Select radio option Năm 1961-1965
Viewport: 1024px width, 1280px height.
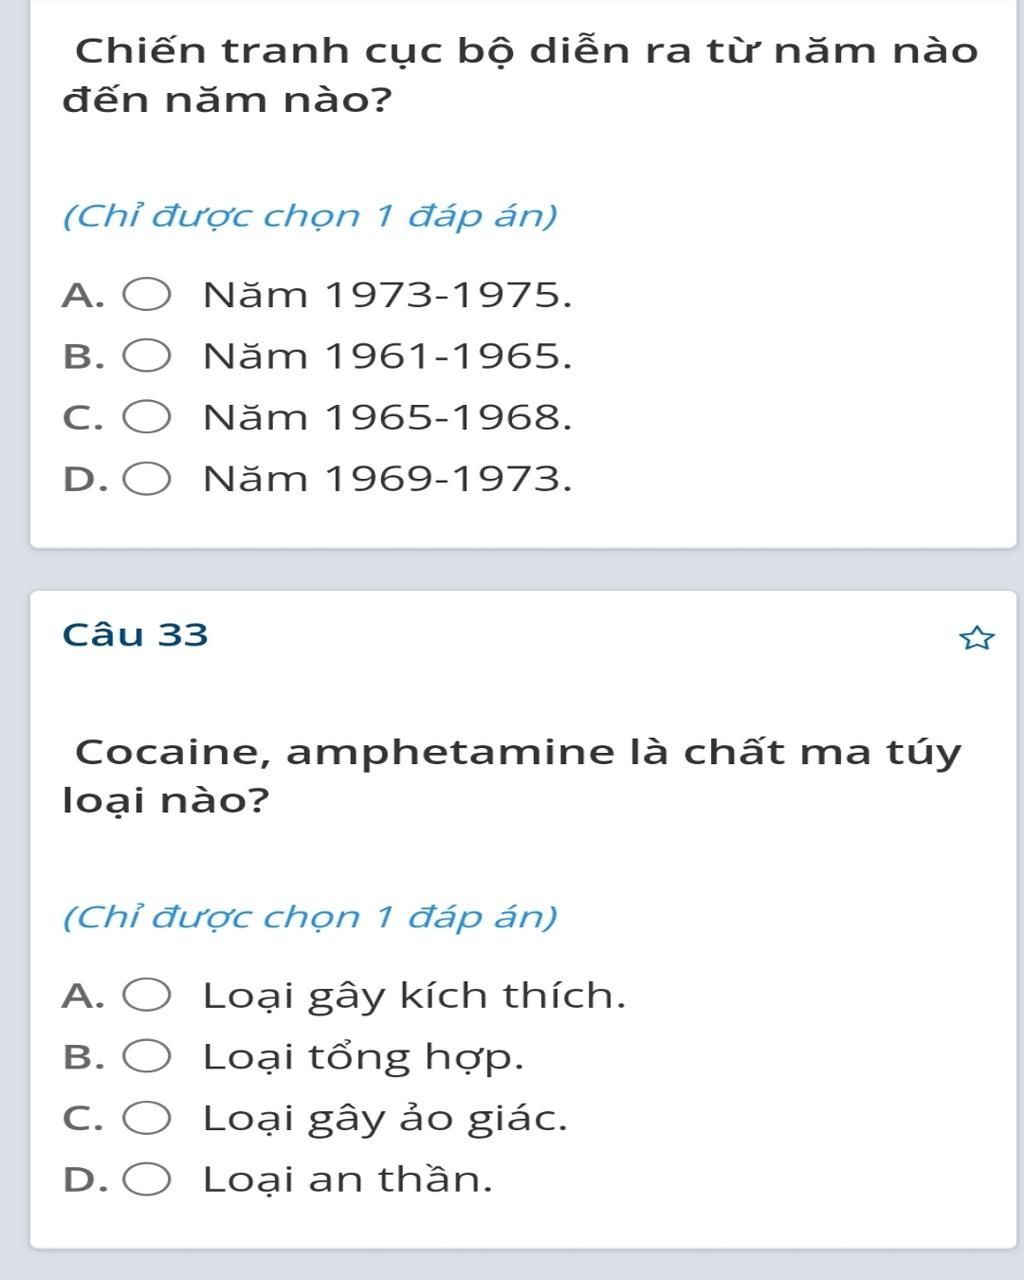point(147,357)
